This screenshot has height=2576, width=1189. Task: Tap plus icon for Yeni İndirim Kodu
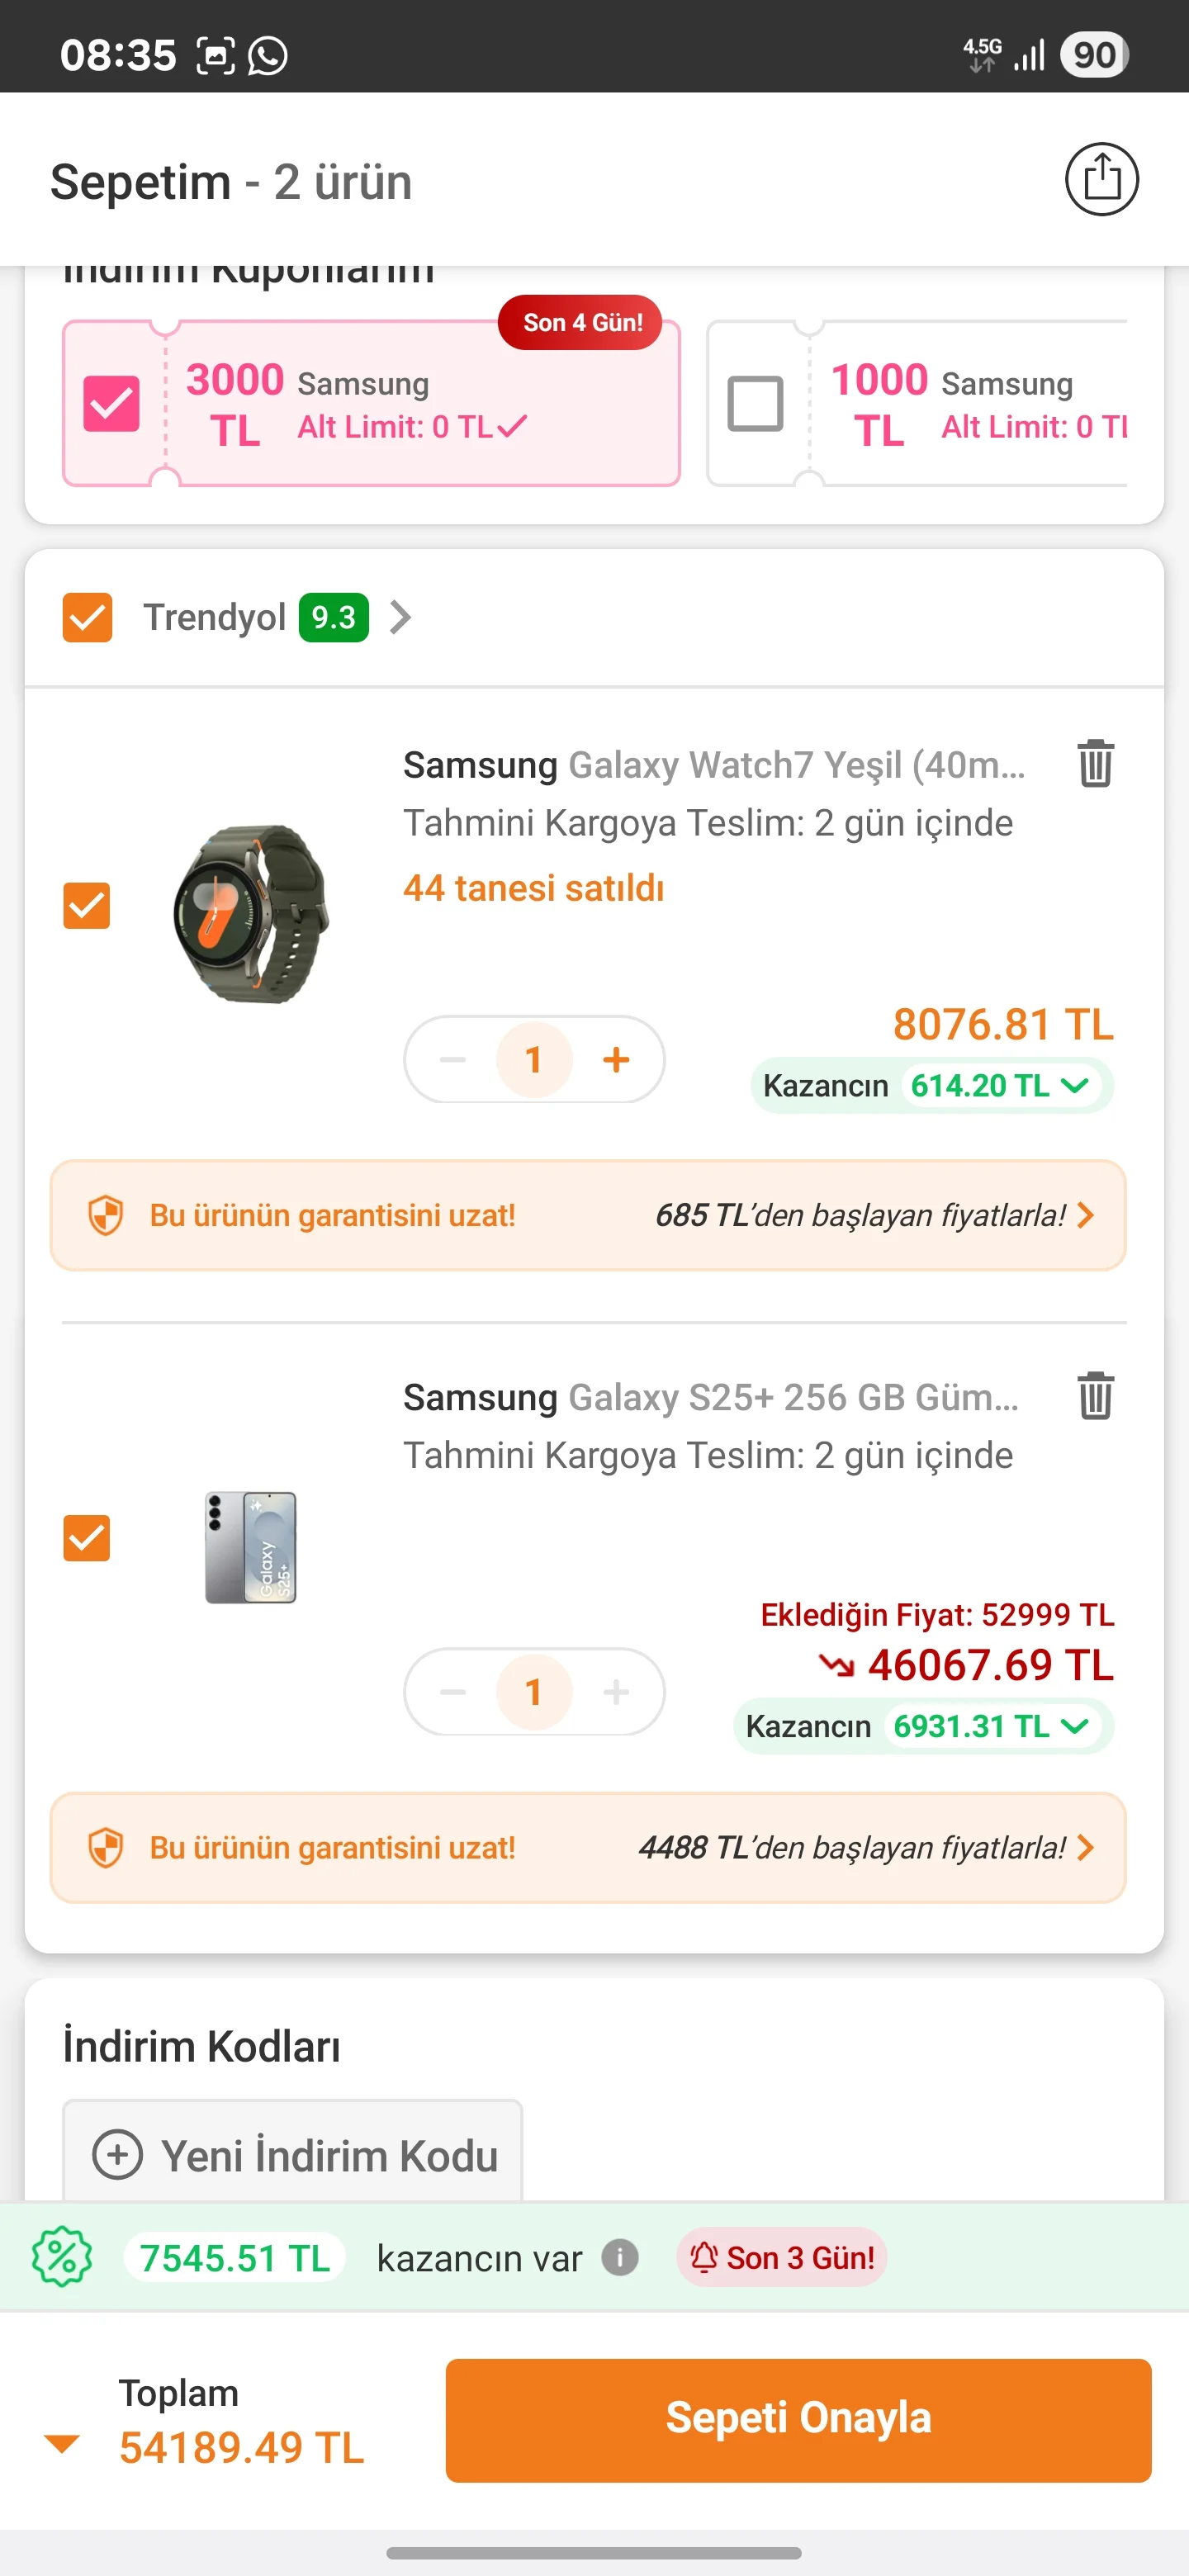(118, 2155)
